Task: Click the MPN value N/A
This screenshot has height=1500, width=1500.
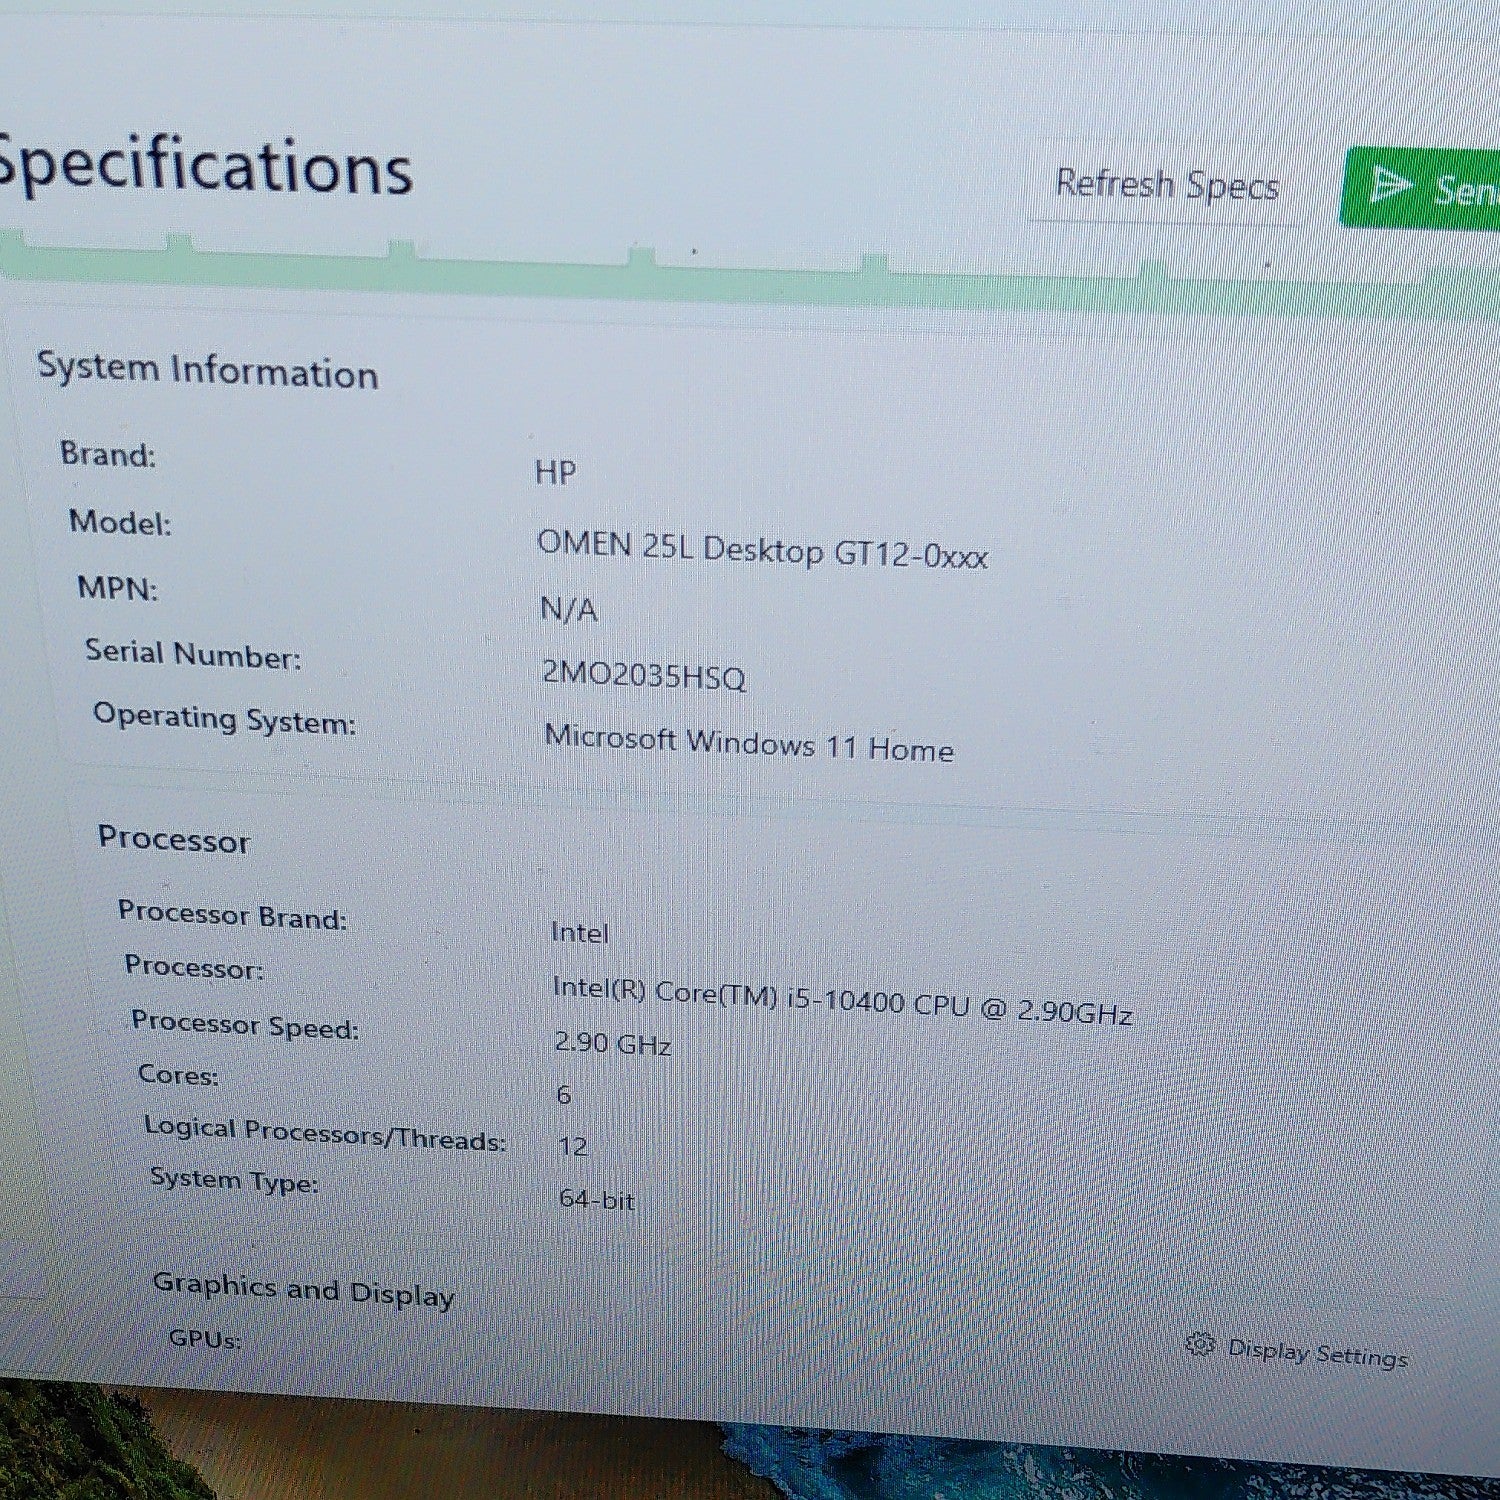Action: (x=568, y=608)
